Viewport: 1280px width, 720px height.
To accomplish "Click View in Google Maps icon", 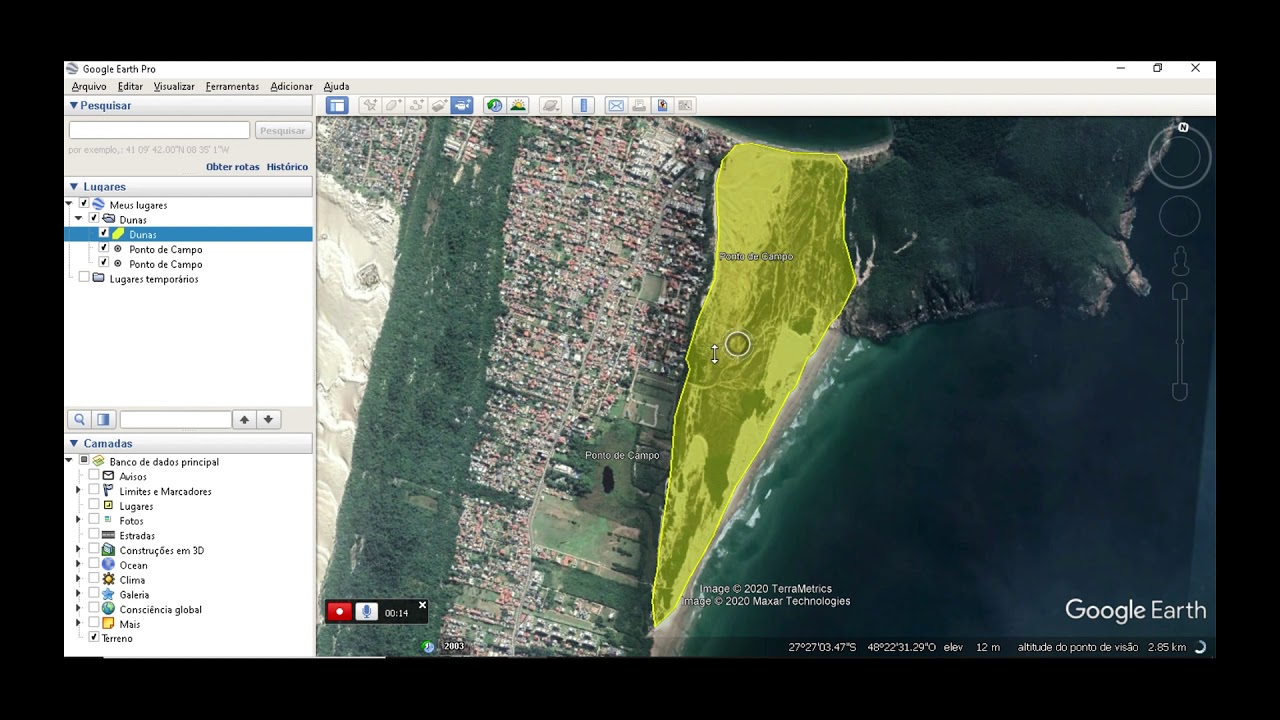I will [x=685, y=105].
